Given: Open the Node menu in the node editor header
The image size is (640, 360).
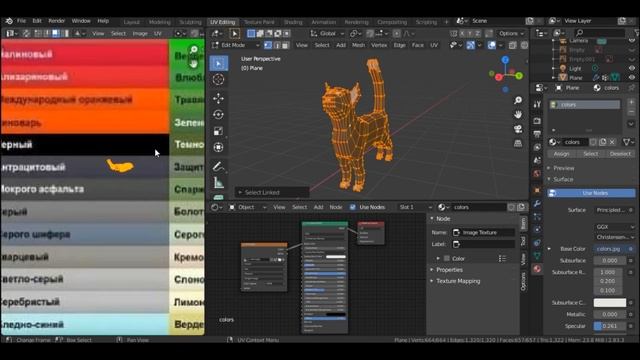Looking at the screenshot, I should point(336,207).
